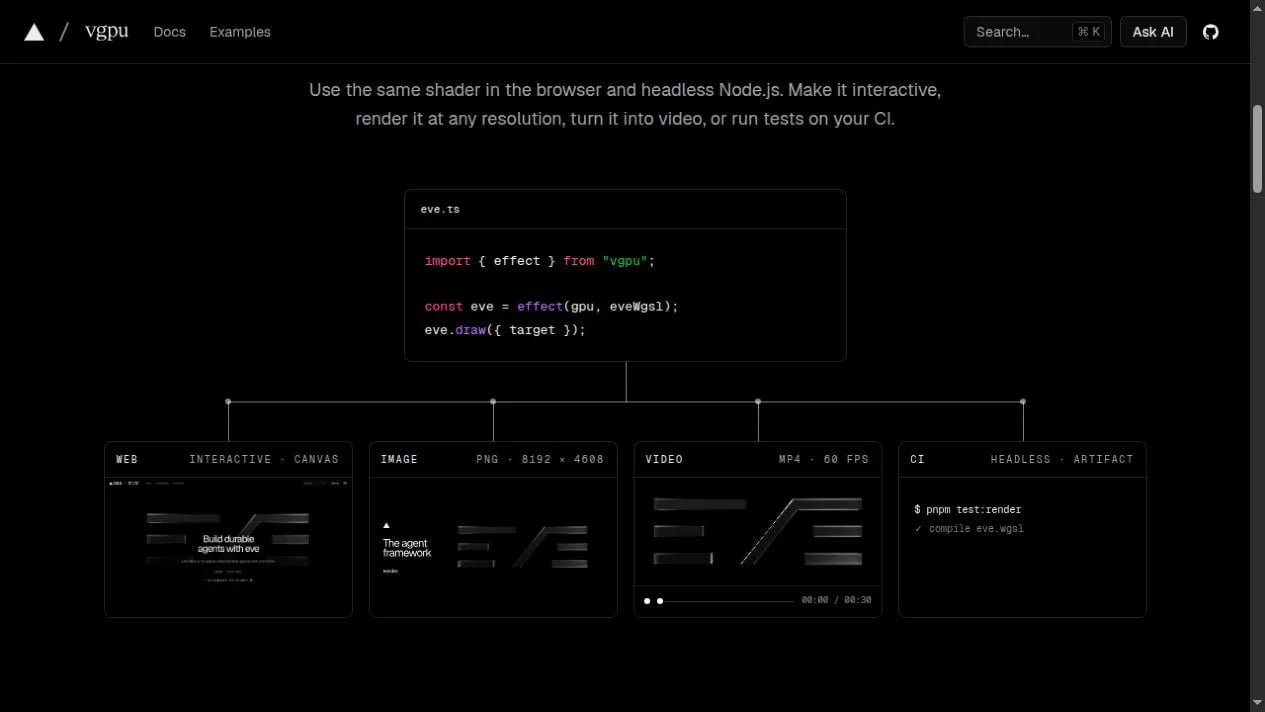The image size is (1265, 712).
Task: Click the Build durable agents heading in web preview
Action: pos(228,544)
